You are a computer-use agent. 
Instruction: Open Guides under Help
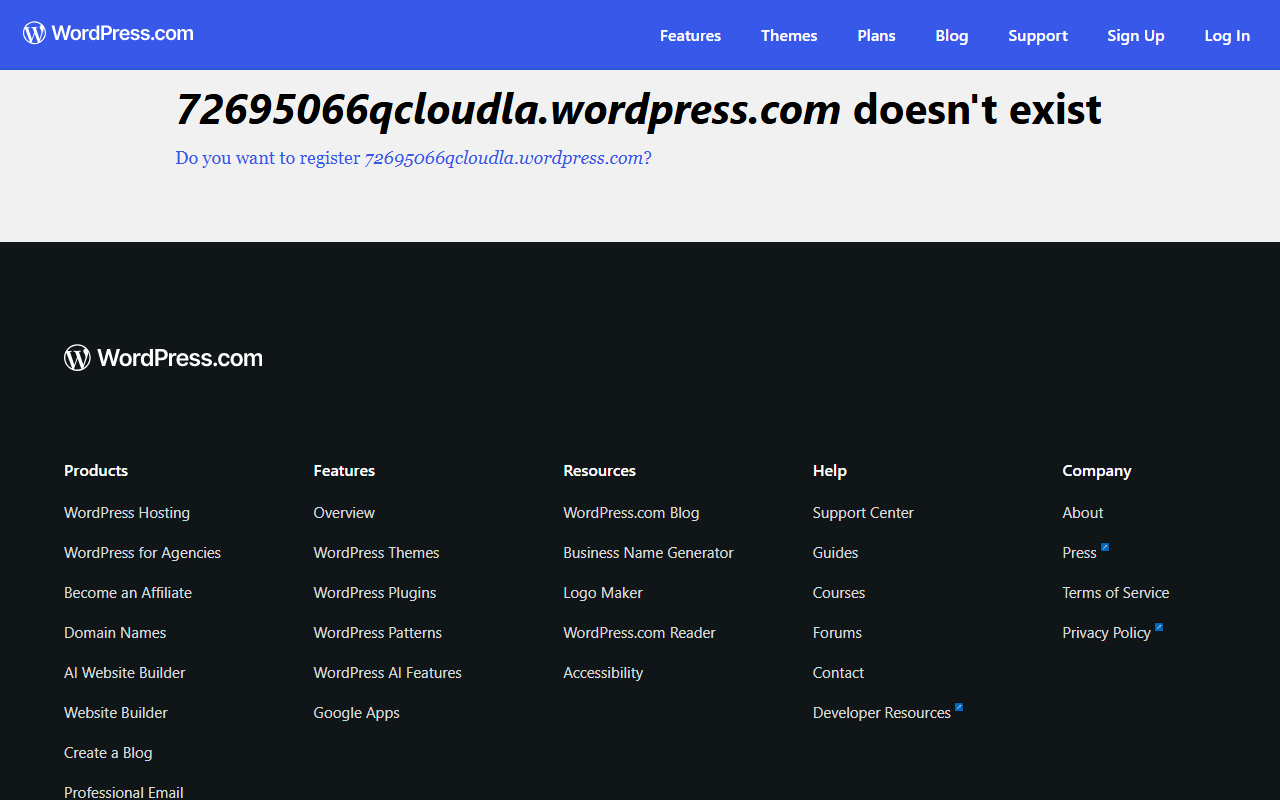(835, 553)
